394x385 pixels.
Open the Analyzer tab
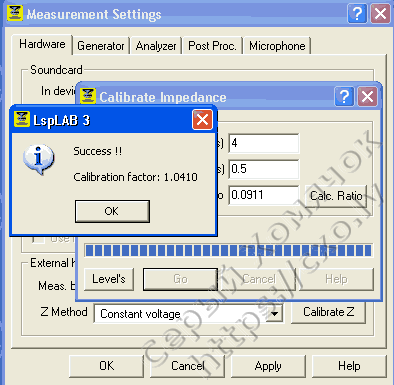pos(156,46)
